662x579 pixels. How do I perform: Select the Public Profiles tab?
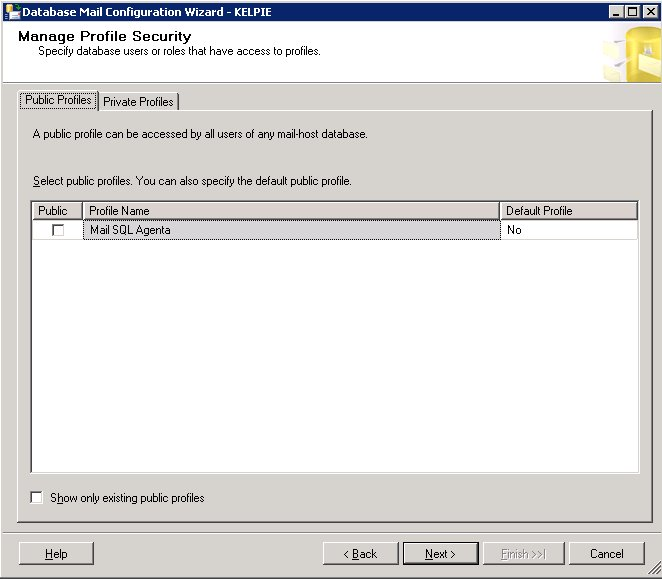point(58,100)
